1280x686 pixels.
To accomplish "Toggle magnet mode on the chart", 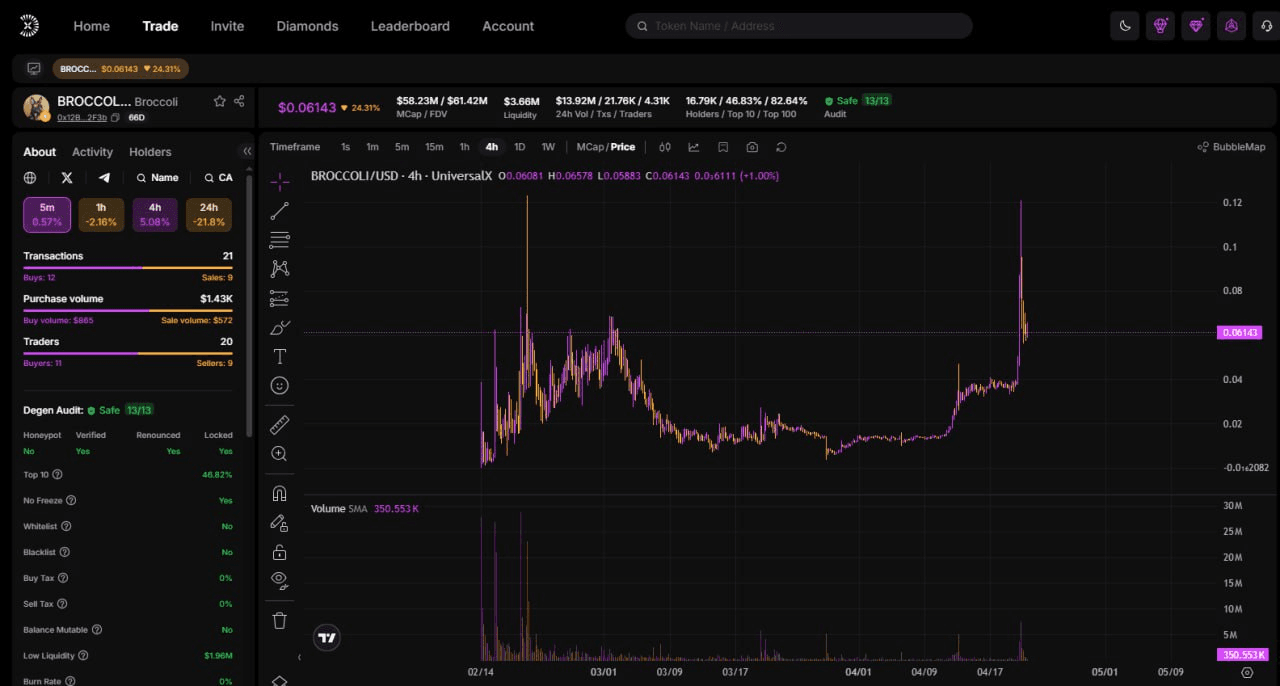I will point(280,493).
